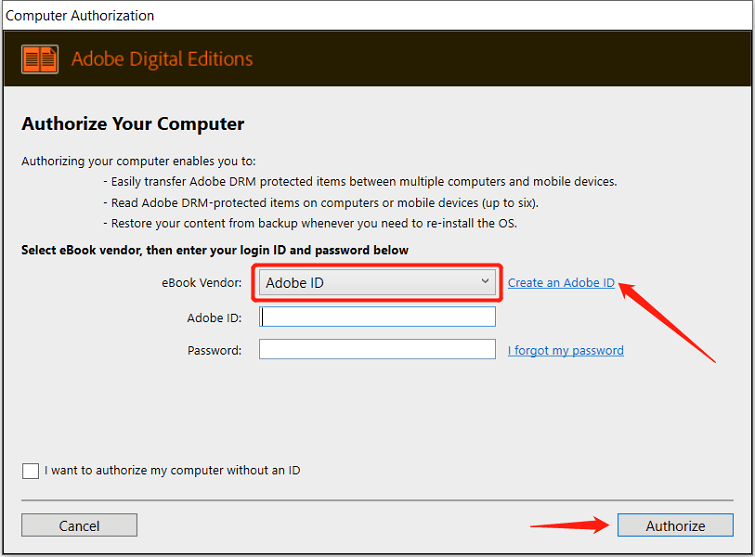Expand the chevron arrow in the Adobe ID vendor dropdown
Screen dimensions: 755x557
[485, 282]
